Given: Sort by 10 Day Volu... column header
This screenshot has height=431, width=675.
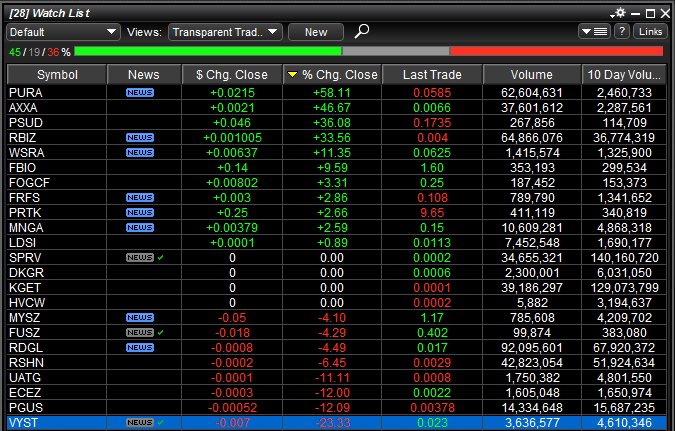Looking at the screenshot, I should 624,74.
